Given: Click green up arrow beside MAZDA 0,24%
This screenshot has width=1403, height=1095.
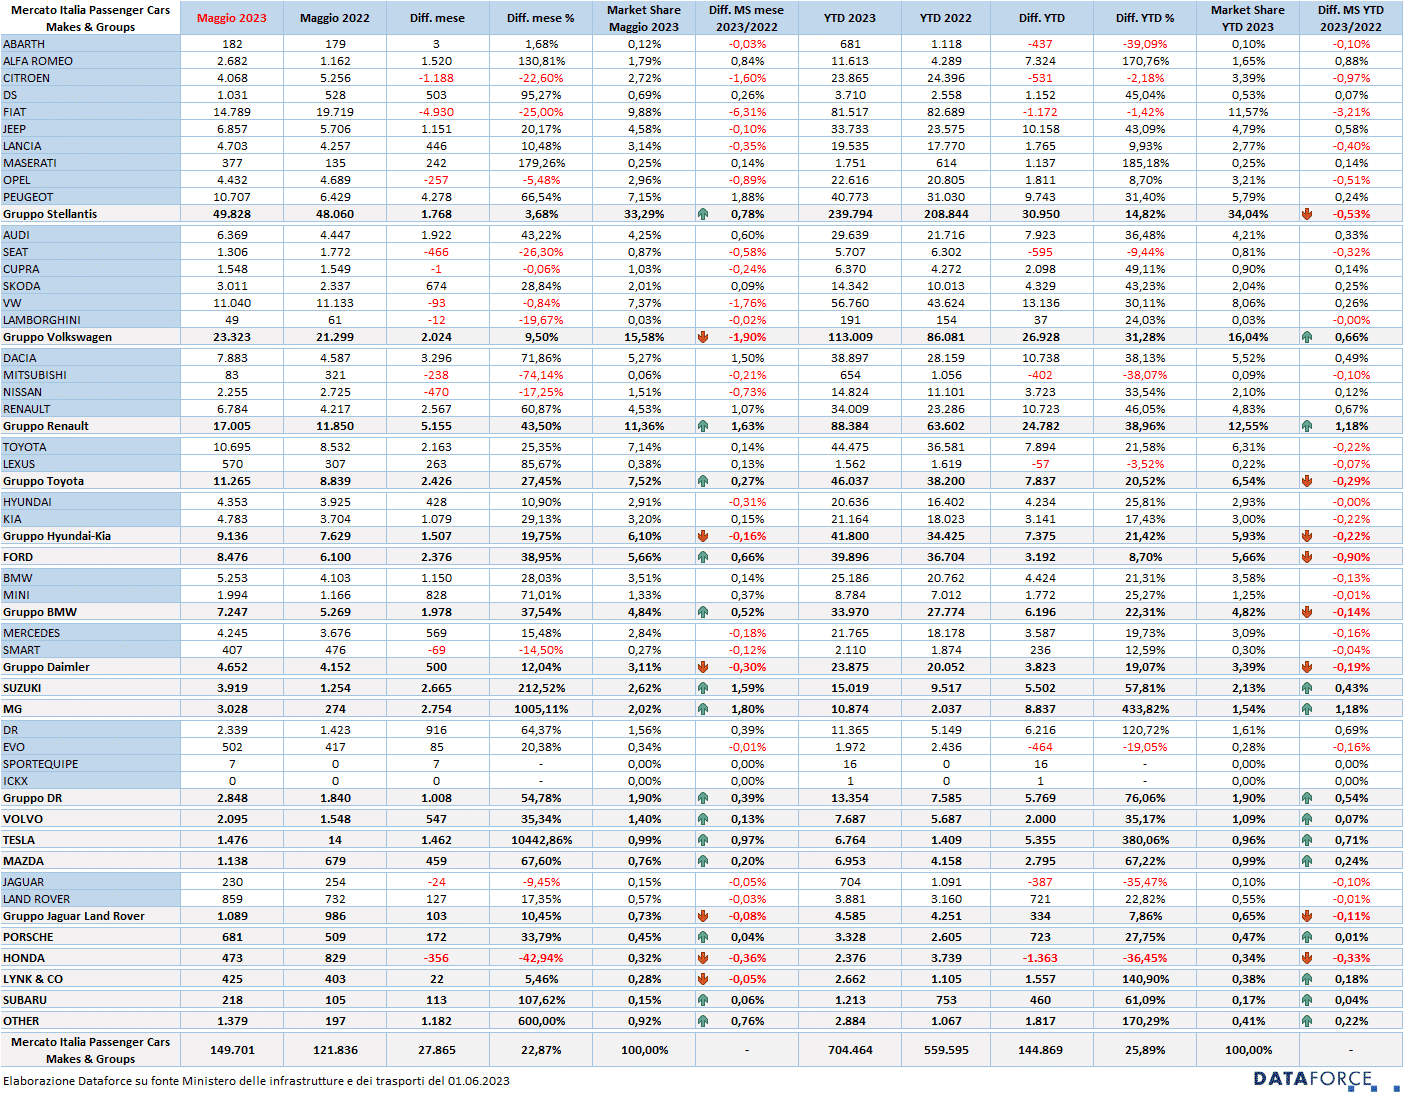Looking at the screenshot, I should (x=1306, y=861).
